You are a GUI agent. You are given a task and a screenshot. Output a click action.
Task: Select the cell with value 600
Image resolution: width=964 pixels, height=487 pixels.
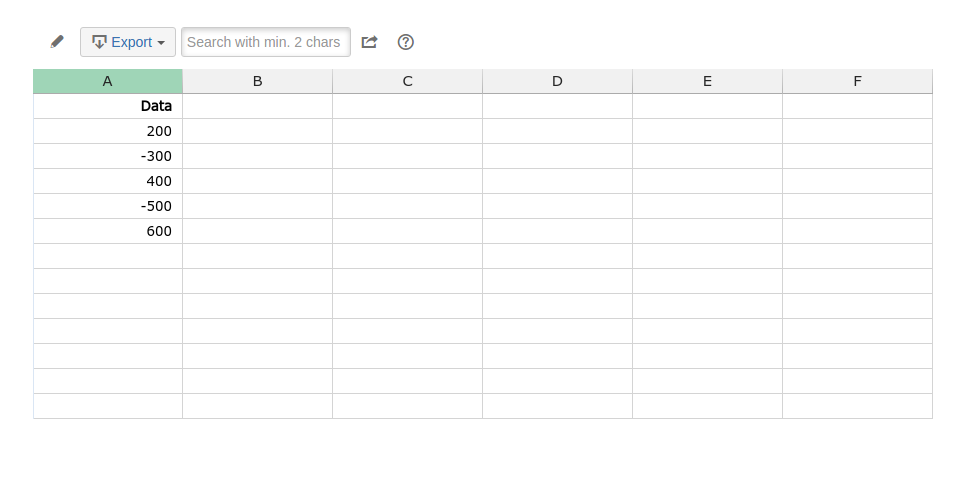[108, 231]
